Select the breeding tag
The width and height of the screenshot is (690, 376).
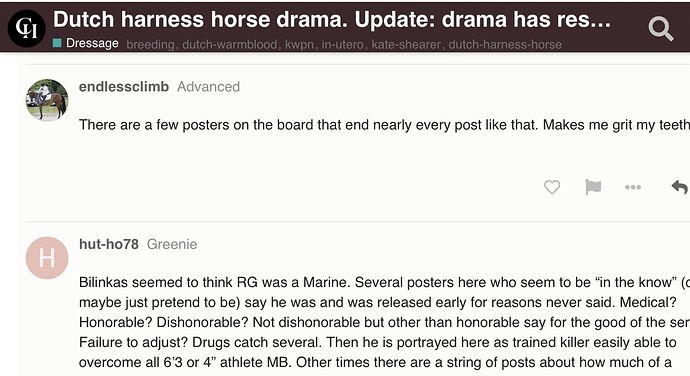coord(150,44)
